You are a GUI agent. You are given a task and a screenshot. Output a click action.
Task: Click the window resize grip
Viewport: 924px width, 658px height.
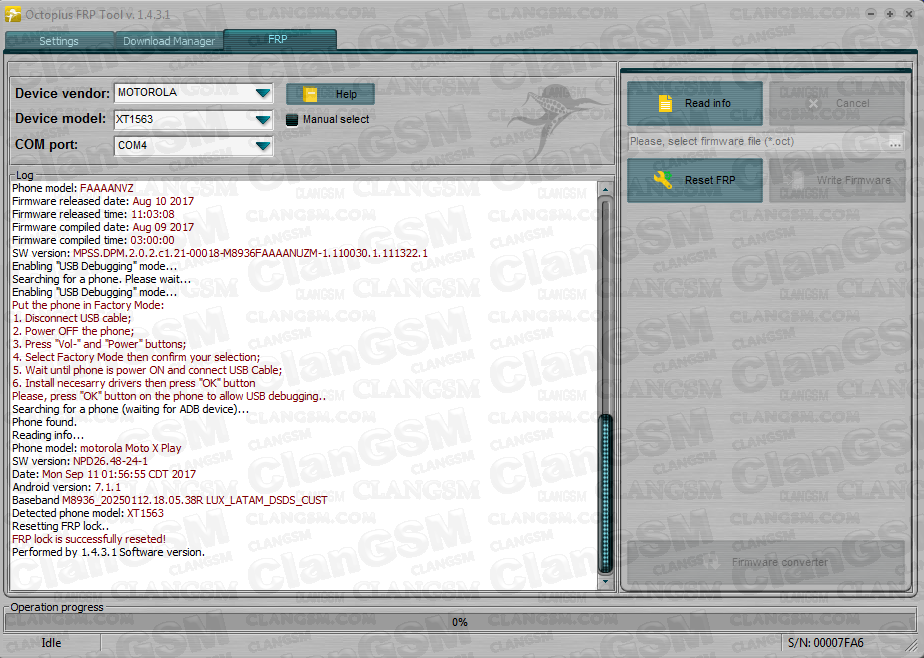point(912,647)
